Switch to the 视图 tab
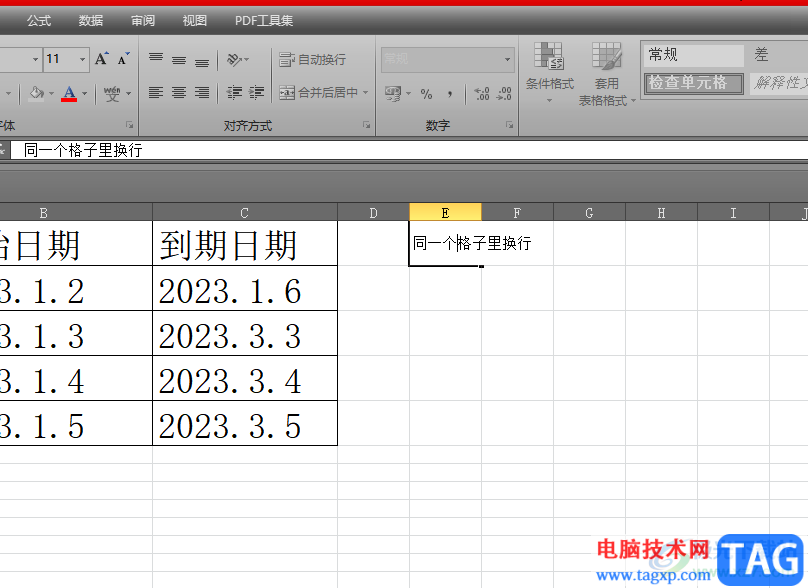Image resolution: width=808 pixels, height=588 pixels. [x=195, y=21]
